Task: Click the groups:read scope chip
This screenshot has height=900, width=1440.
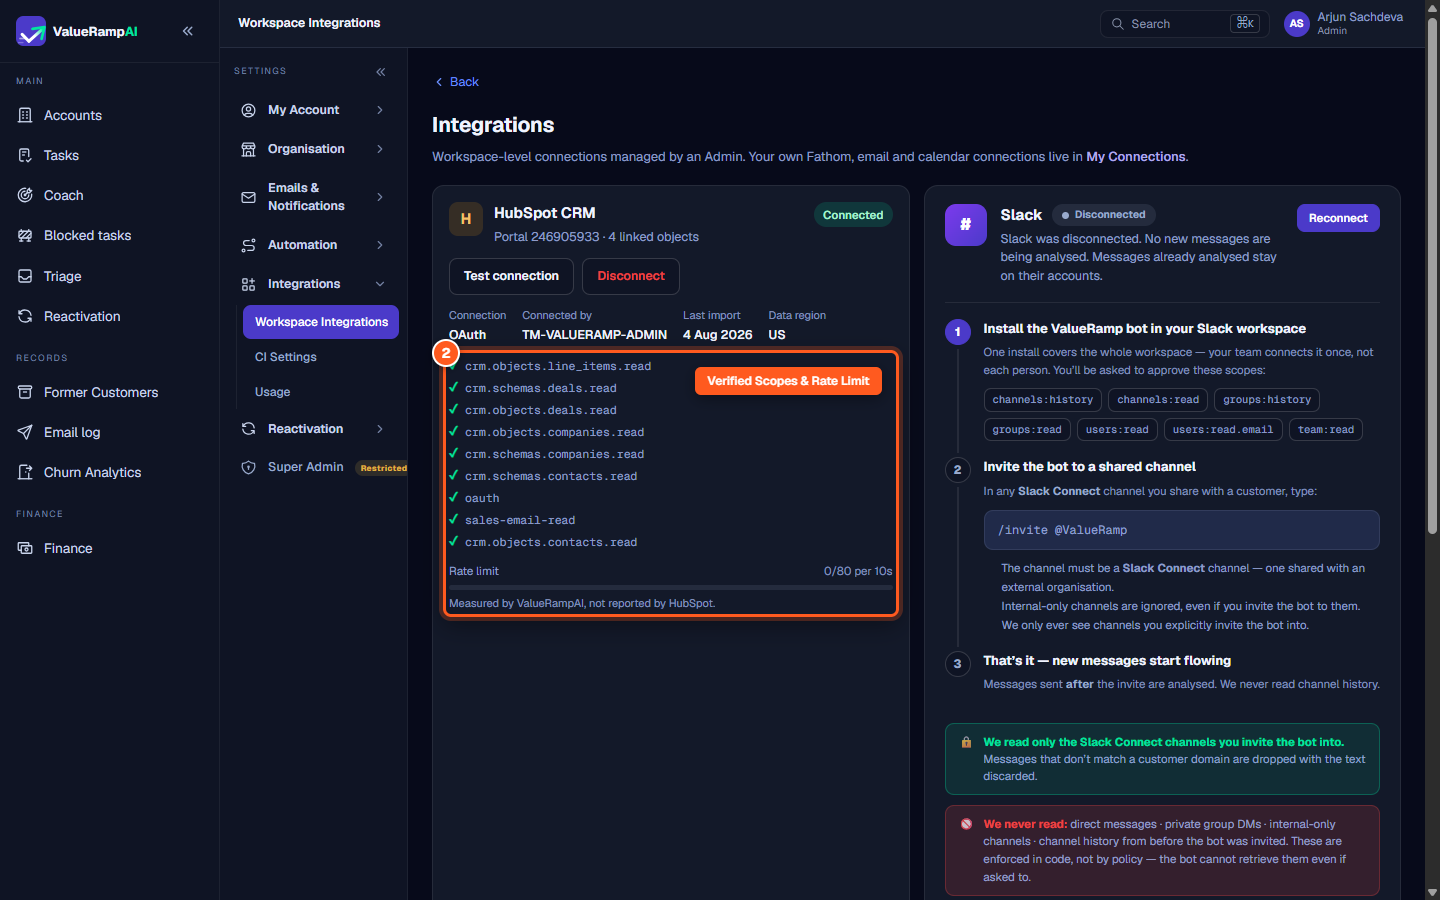Action: [x=1027, y=430]
